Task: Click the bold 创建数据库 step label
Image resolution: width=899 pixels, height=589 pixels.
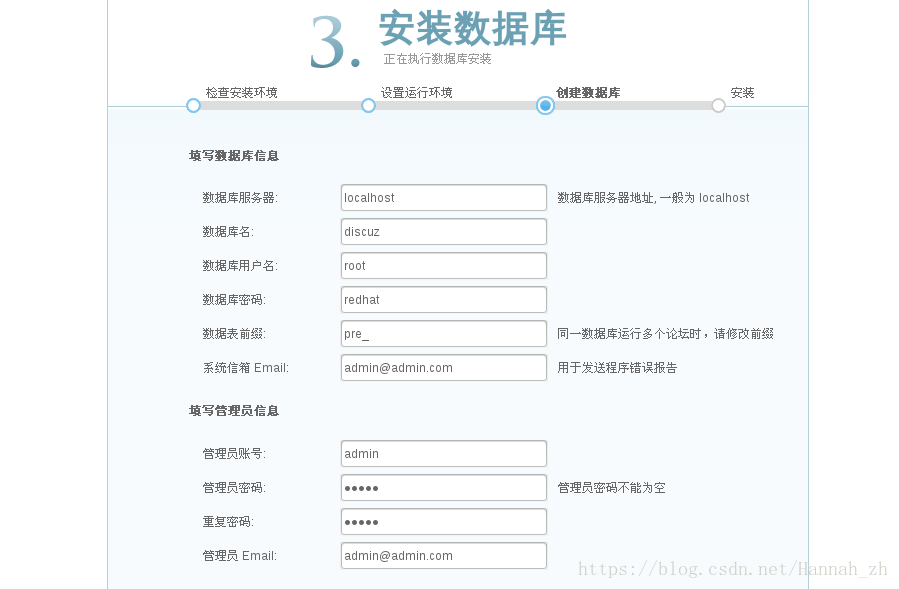Action: pos(588,92)
